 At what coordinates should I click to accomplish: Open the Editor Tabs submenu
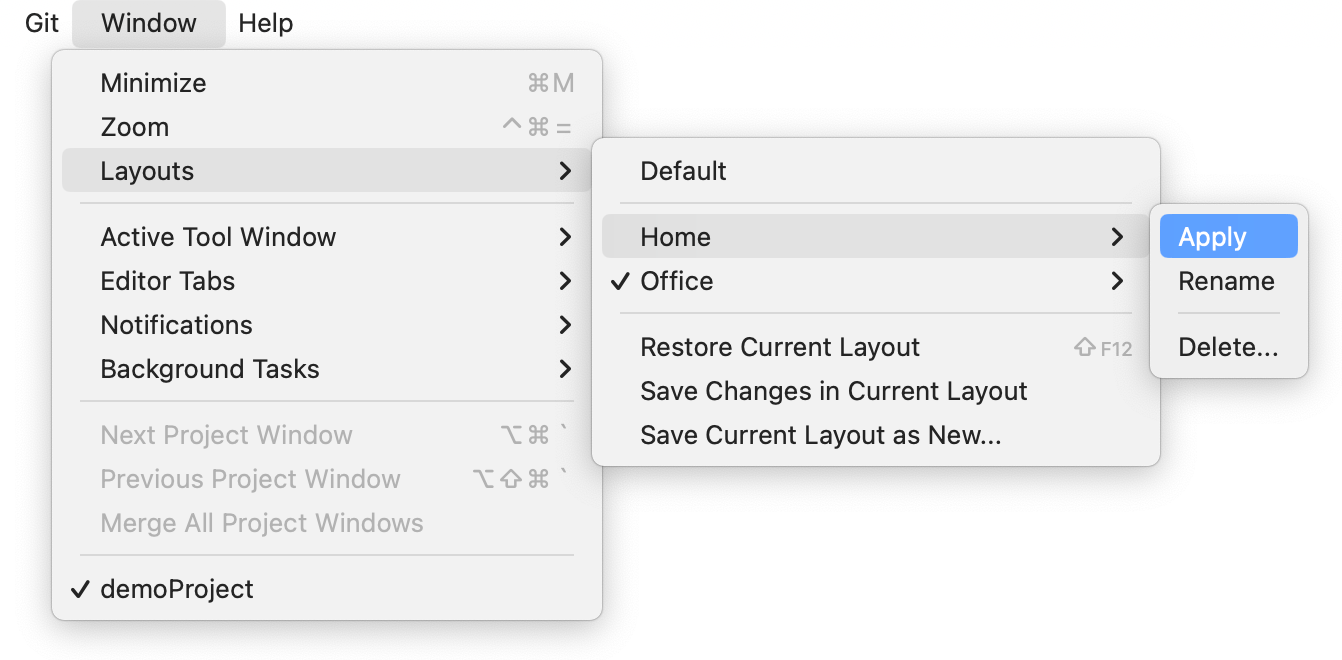tap(168, 281)
